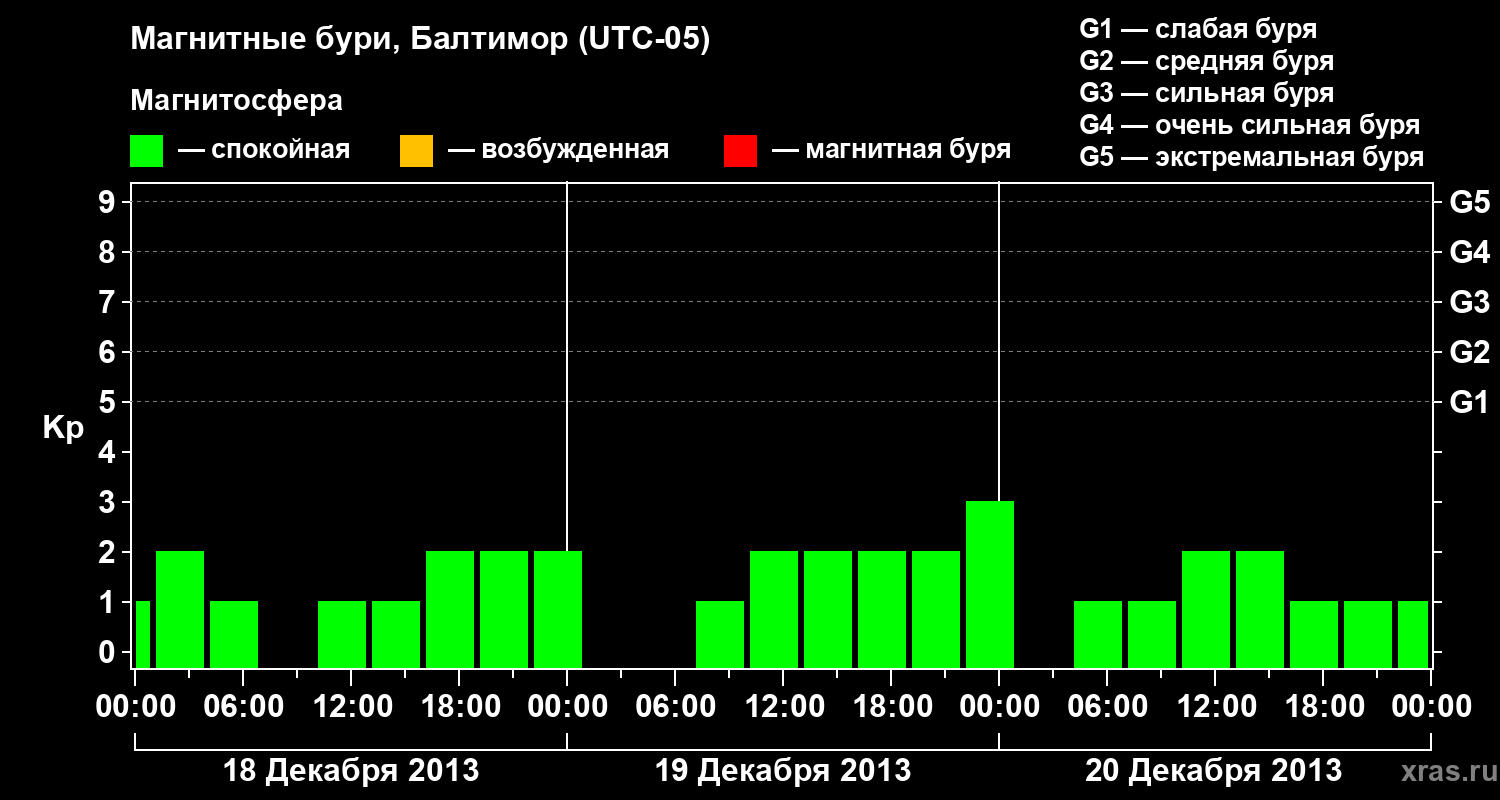
Task: Click the '12:00' label above 18 Декабря
Action: (351, 706)
